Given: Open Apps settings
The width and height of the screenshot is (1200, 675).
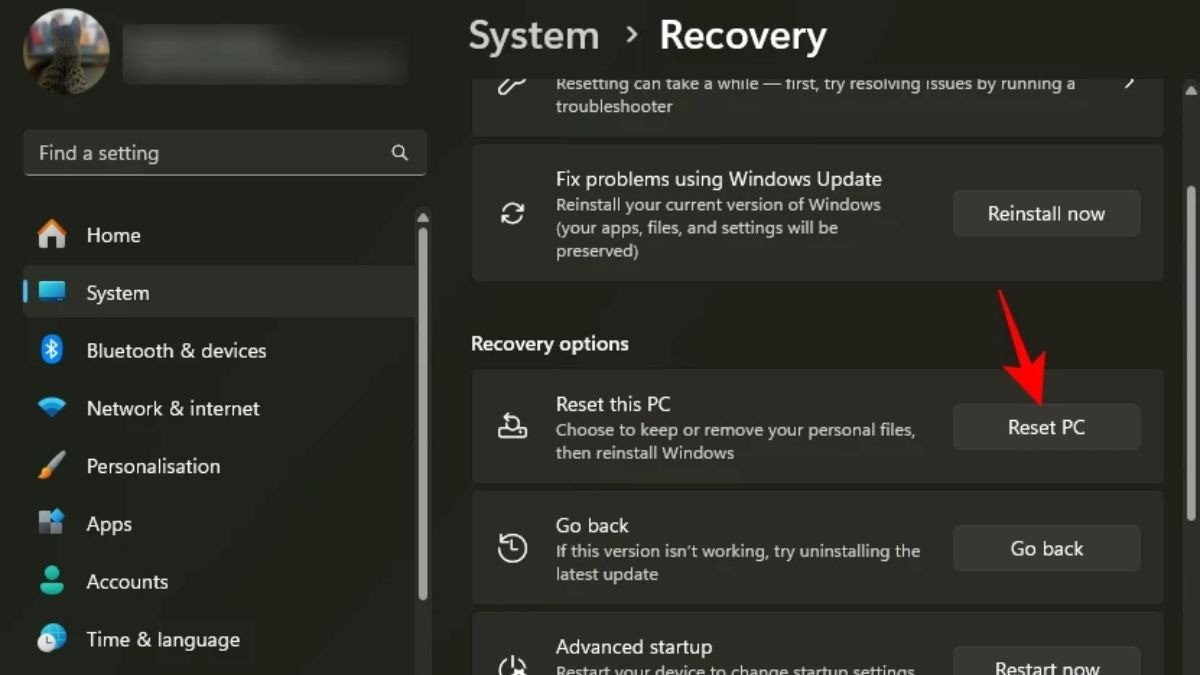Looking at the screenshot, I should pos(109,523).
